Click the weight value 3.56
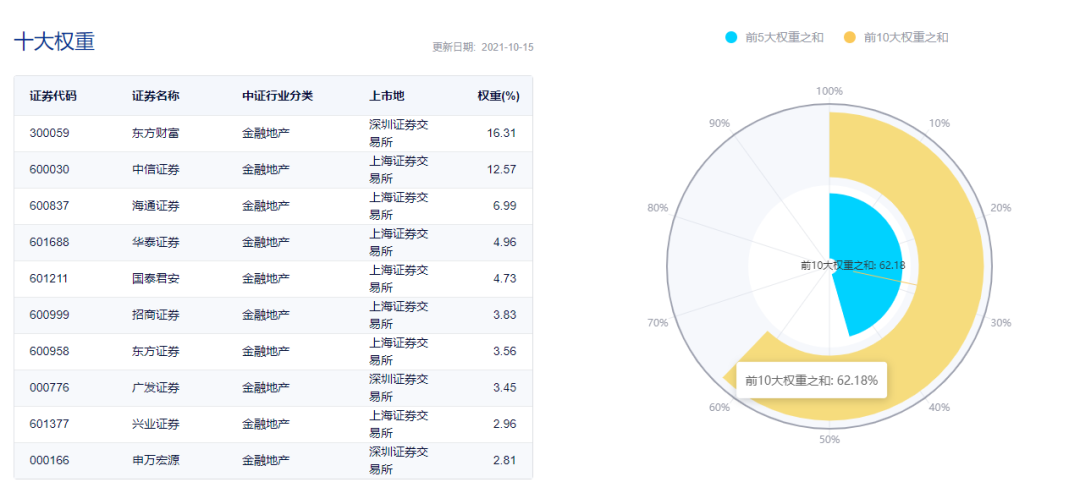The width and height of the screenshot is (1080, 504). 505,351
